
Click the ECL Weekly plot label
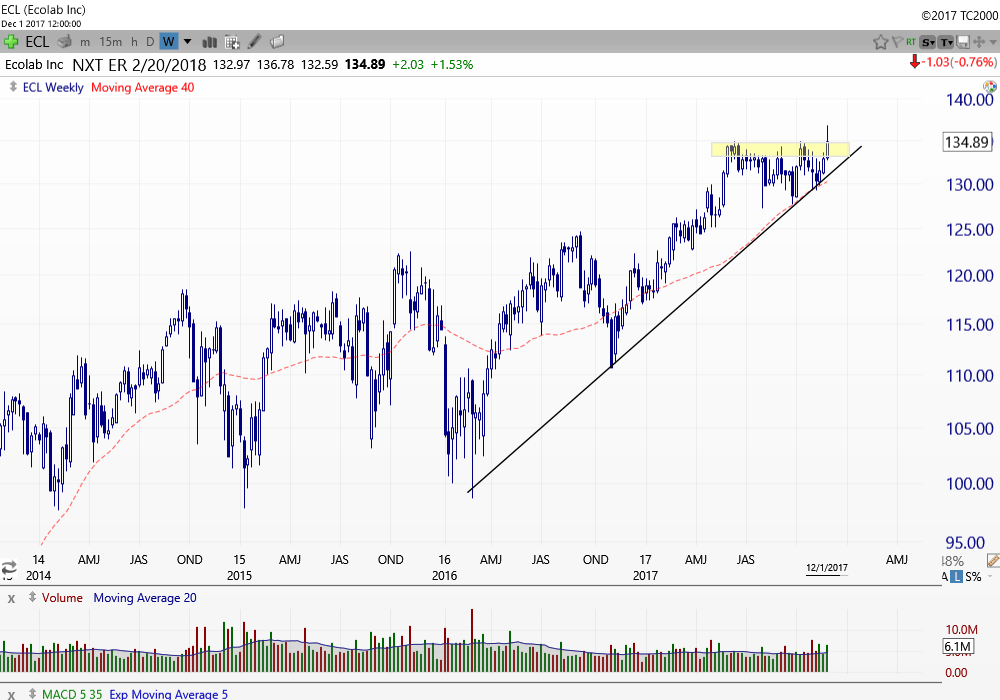[x=53, y=87]
